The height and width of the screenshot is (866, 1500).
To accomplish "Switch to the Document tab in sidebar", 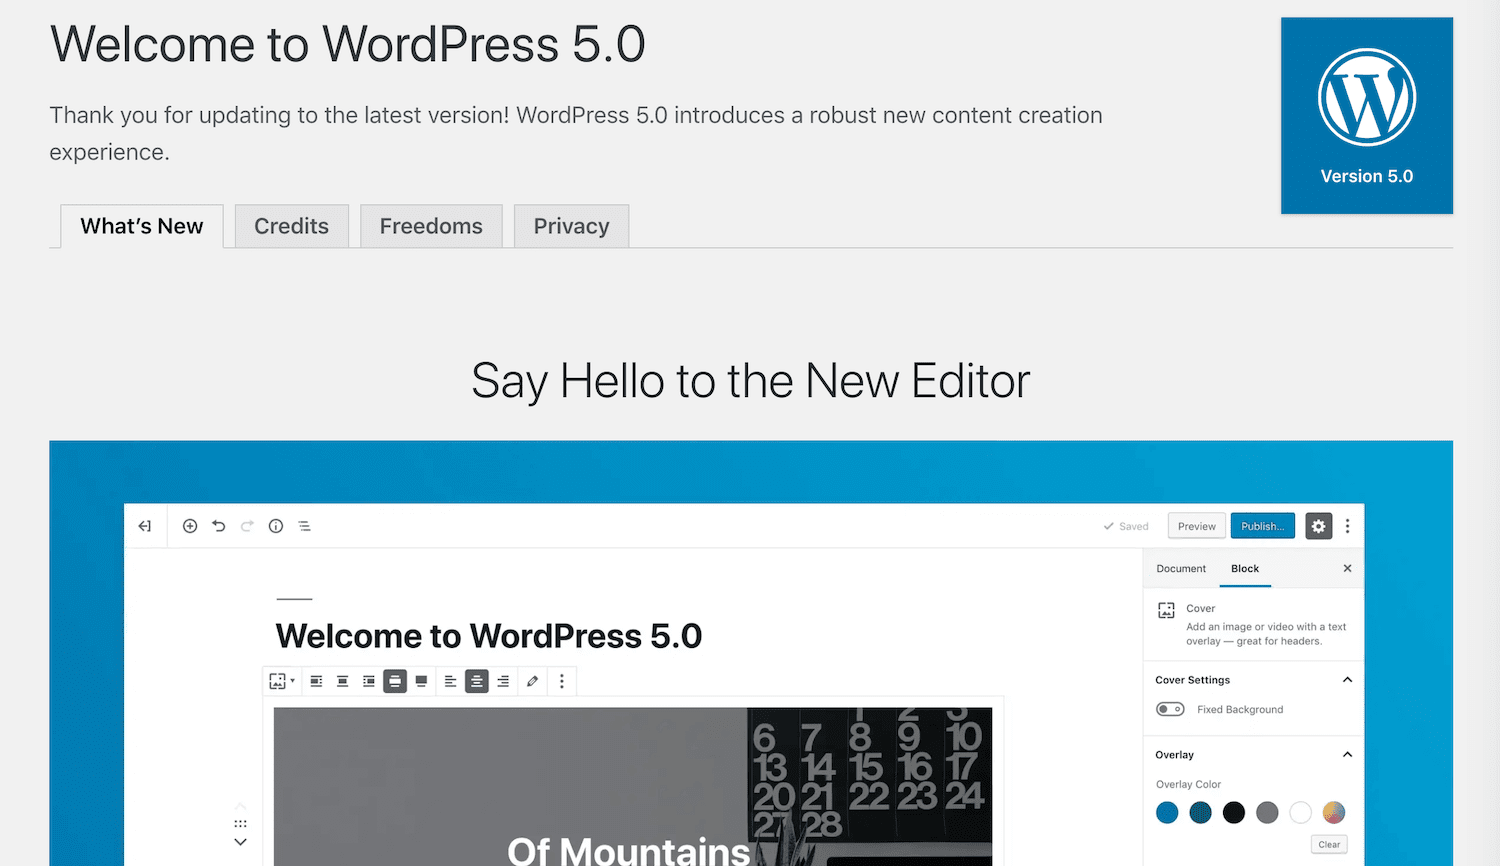I will 1181,568.
